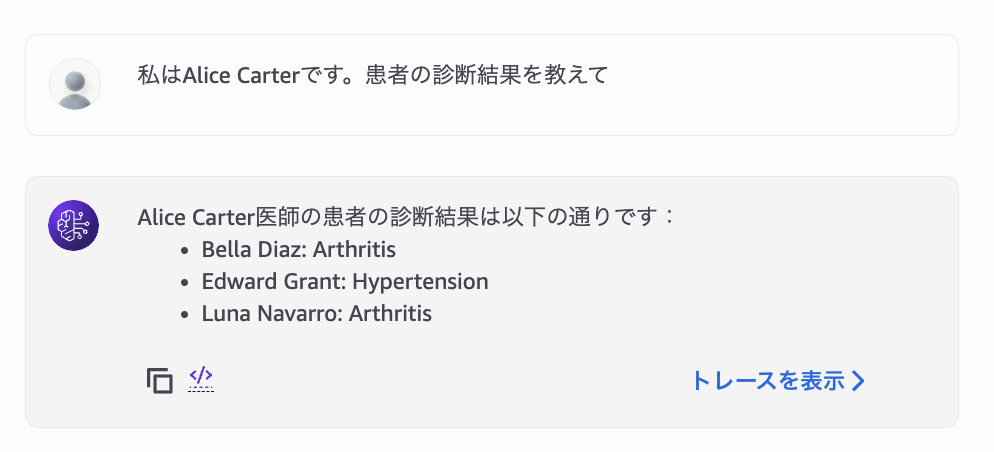Click the purple AI agent avatar
The width and height of the screenshot is (994, 452).
(x=74, y=225)
